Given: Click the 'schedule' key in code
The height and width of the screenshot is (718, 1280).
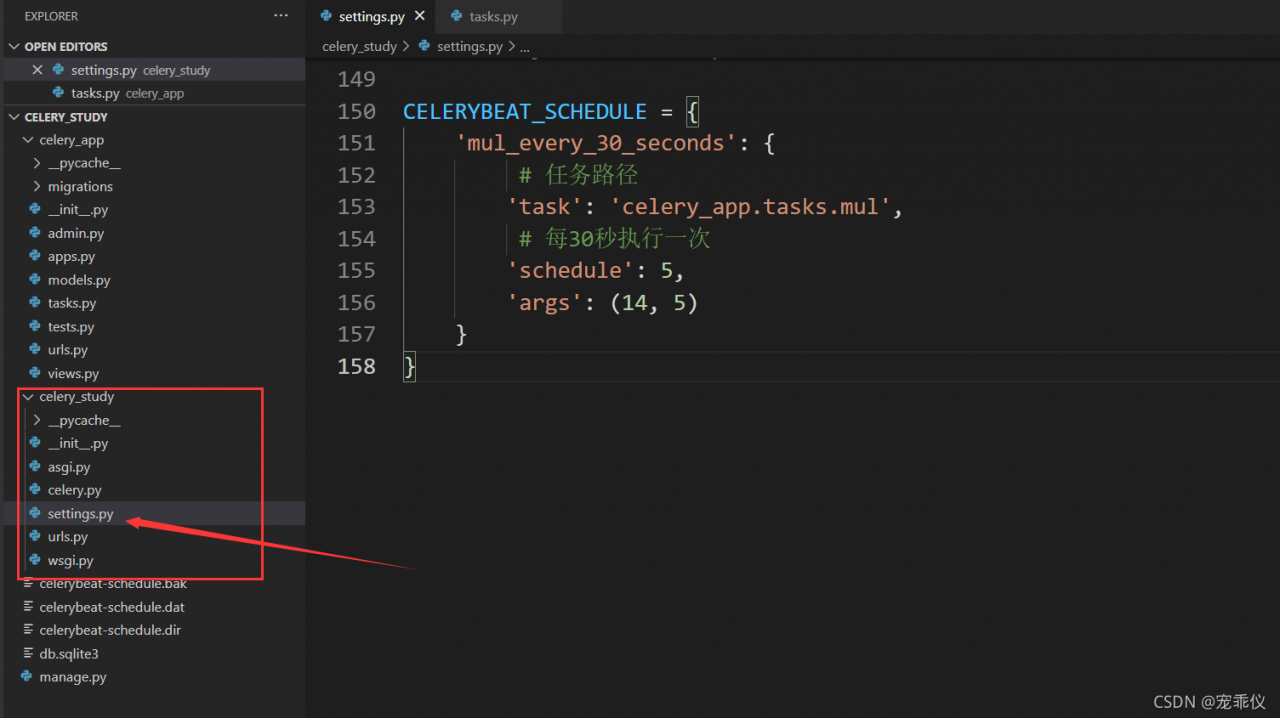Looking at the screenshot, I should [x=571, y=270].
